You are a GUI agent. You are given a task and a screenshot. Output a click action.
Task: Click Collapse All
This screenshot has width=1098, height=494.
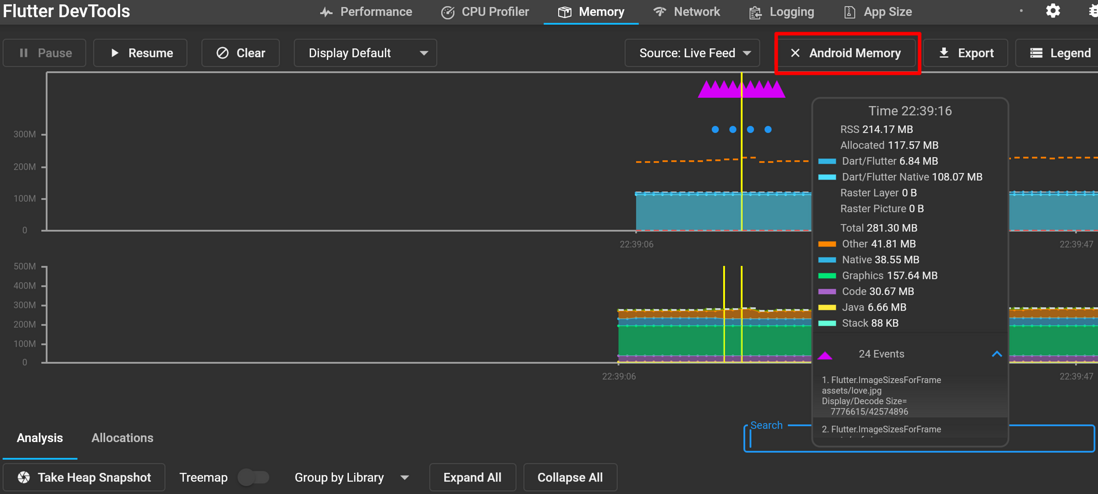[x=570, y=478]
